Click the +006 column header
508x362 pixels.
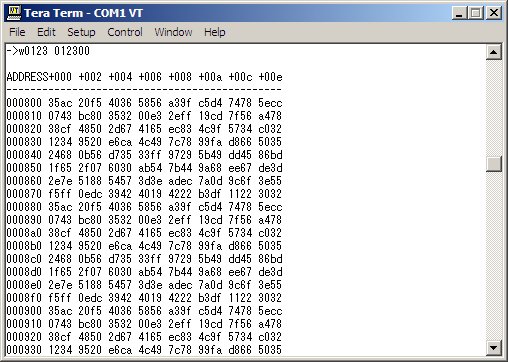click(150, 77)
